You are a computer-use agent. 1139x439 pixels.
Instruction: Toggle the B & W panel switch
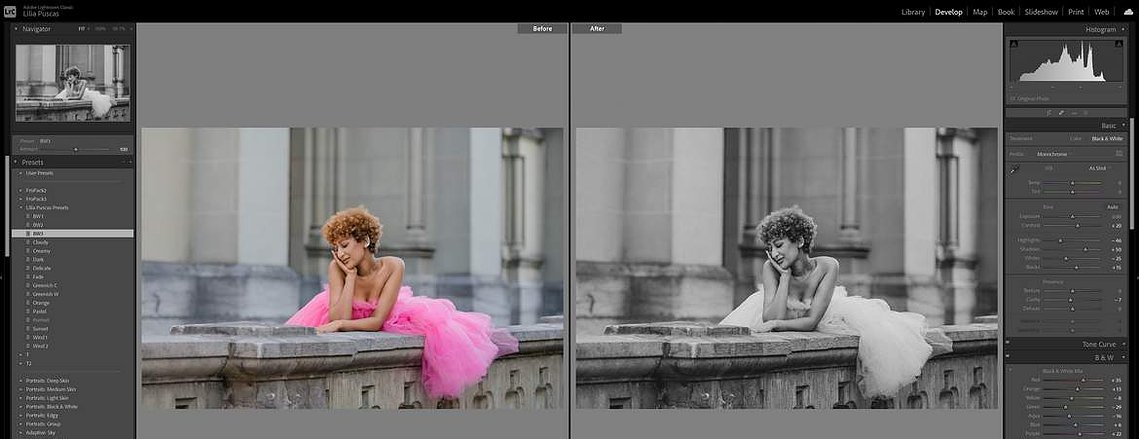pyautogui.click(x=1008, y=358)
